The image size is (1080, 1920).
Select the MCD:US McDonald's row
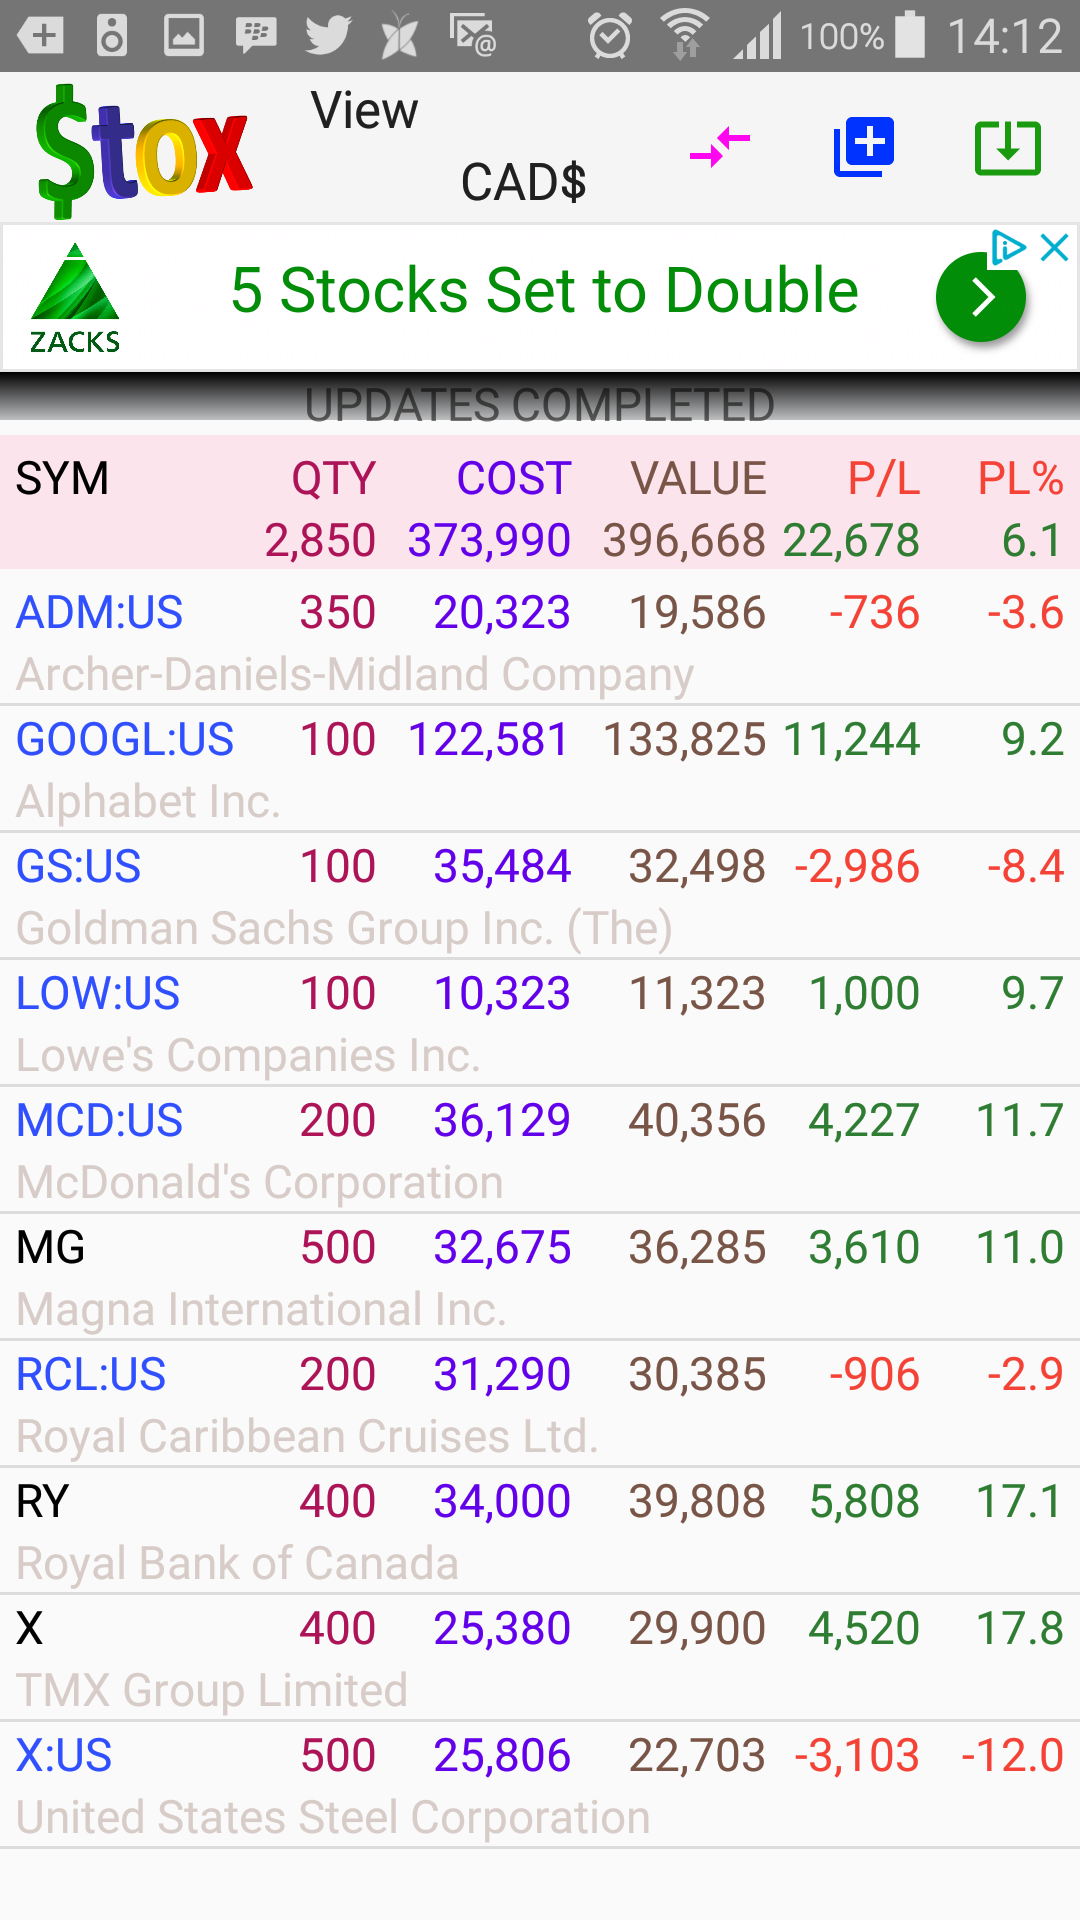click(x=540, y=1150)
